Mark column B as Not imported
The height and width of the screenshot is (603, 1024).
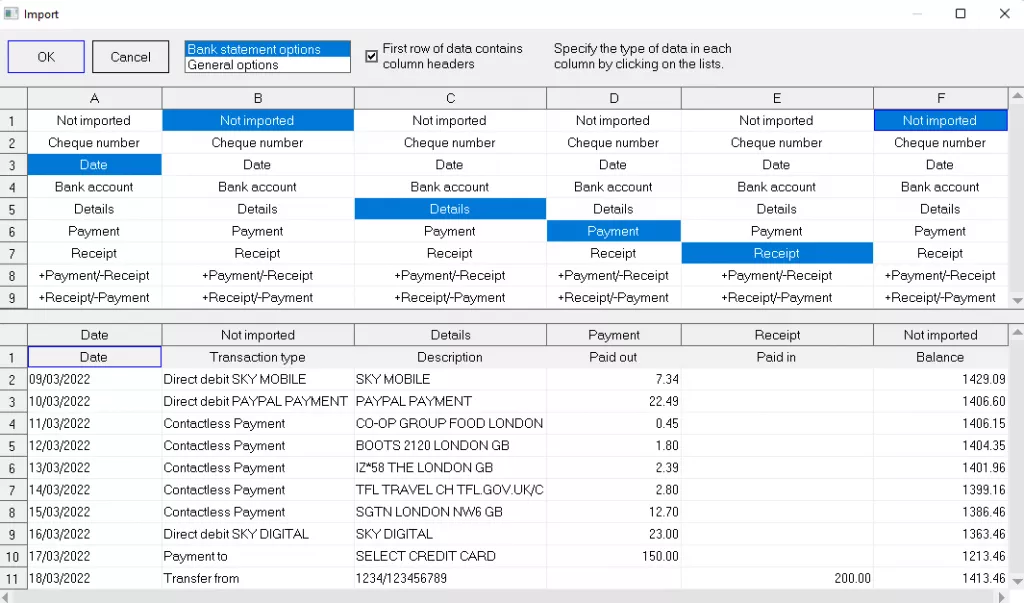pos(257,120)
